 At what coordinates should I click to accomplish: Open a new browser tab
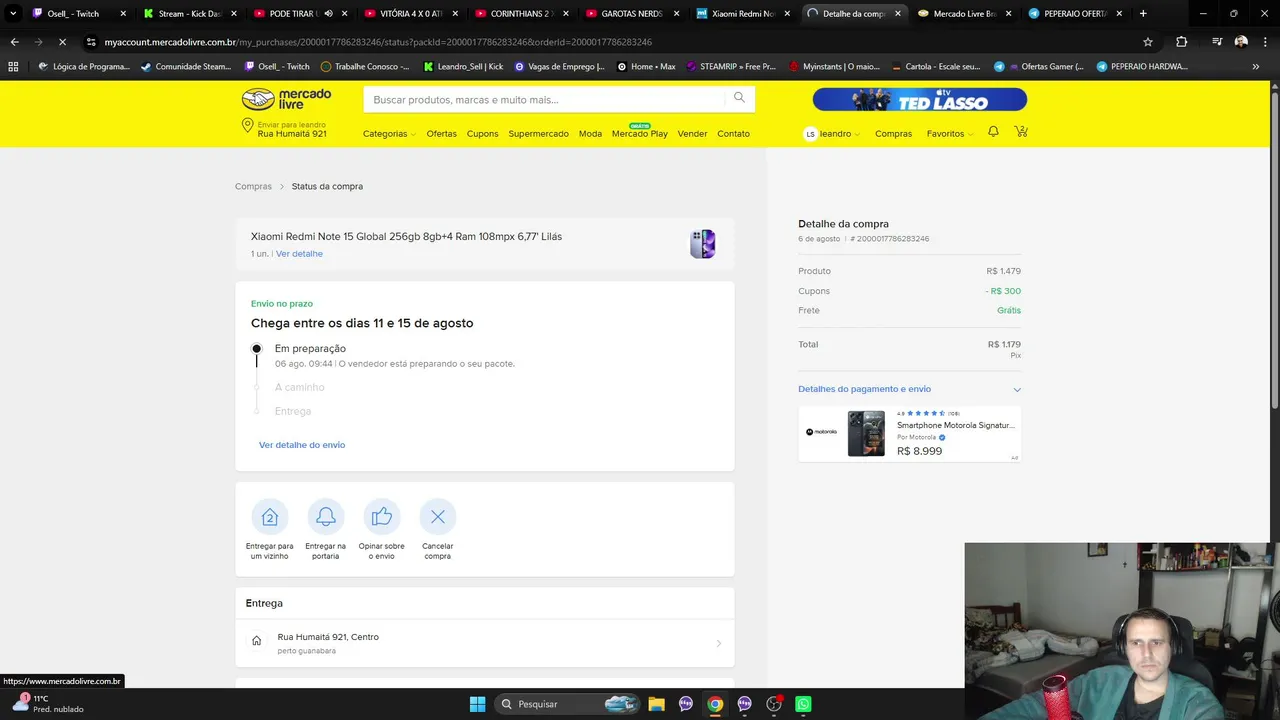(1143, 14)
